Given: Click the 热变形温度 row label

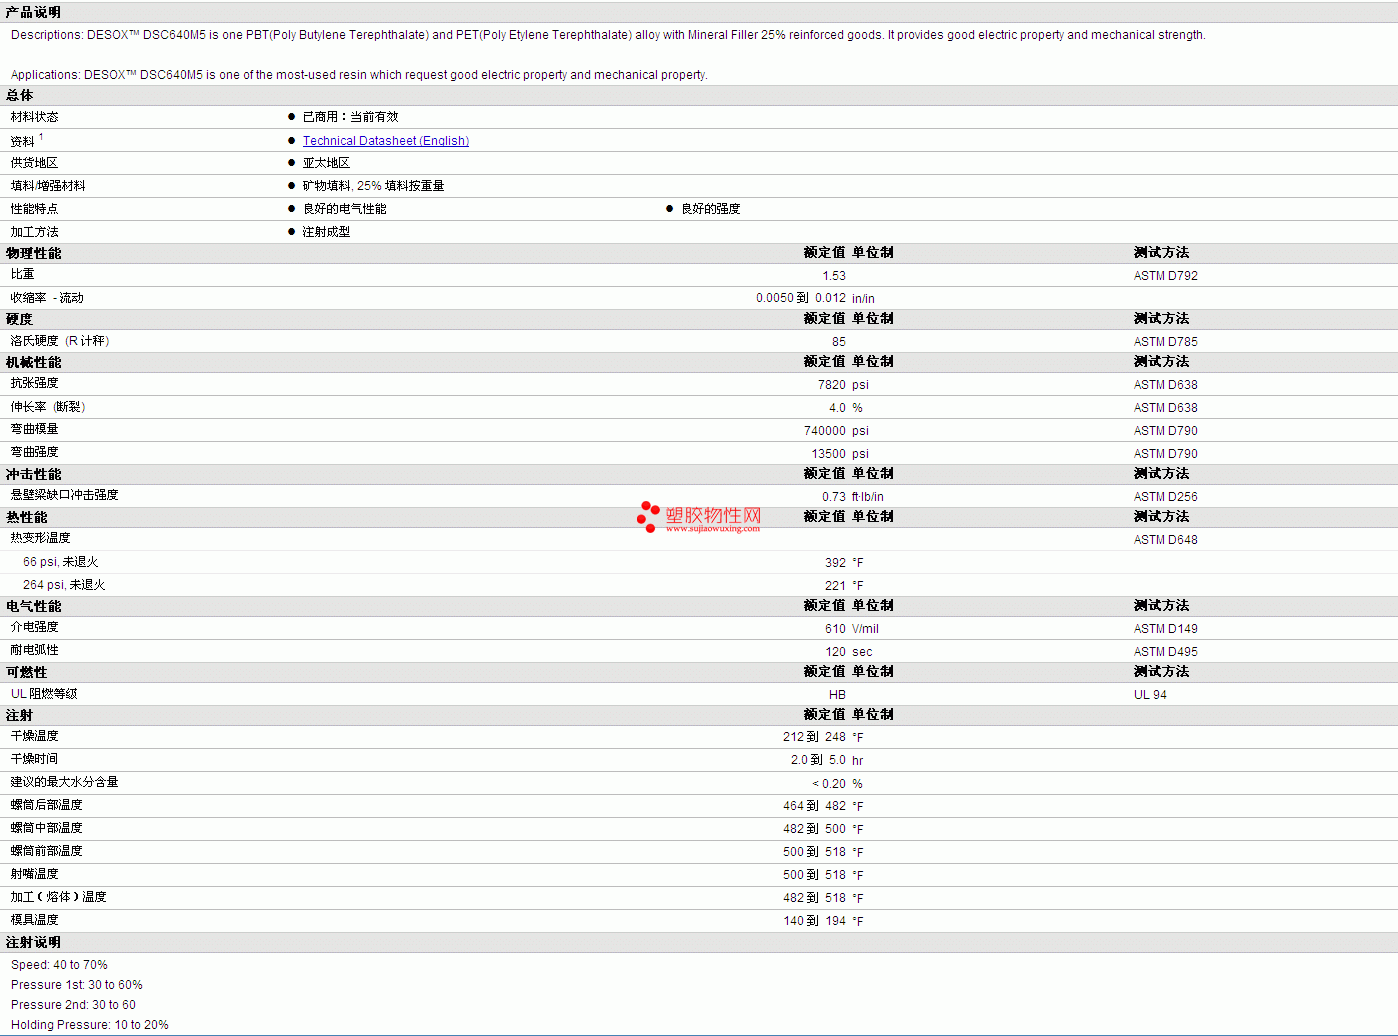Looking at the screenshot, I should coord(41,538).
